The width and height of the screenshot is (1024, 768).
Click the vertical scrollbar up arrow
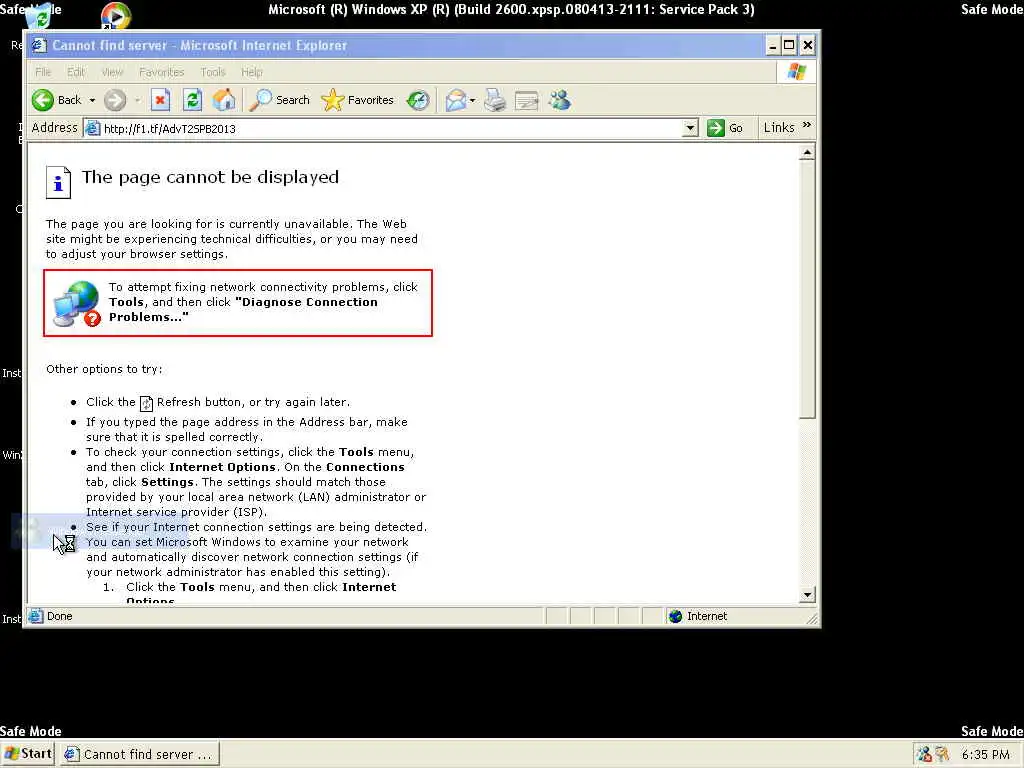[x=807, y=153]
